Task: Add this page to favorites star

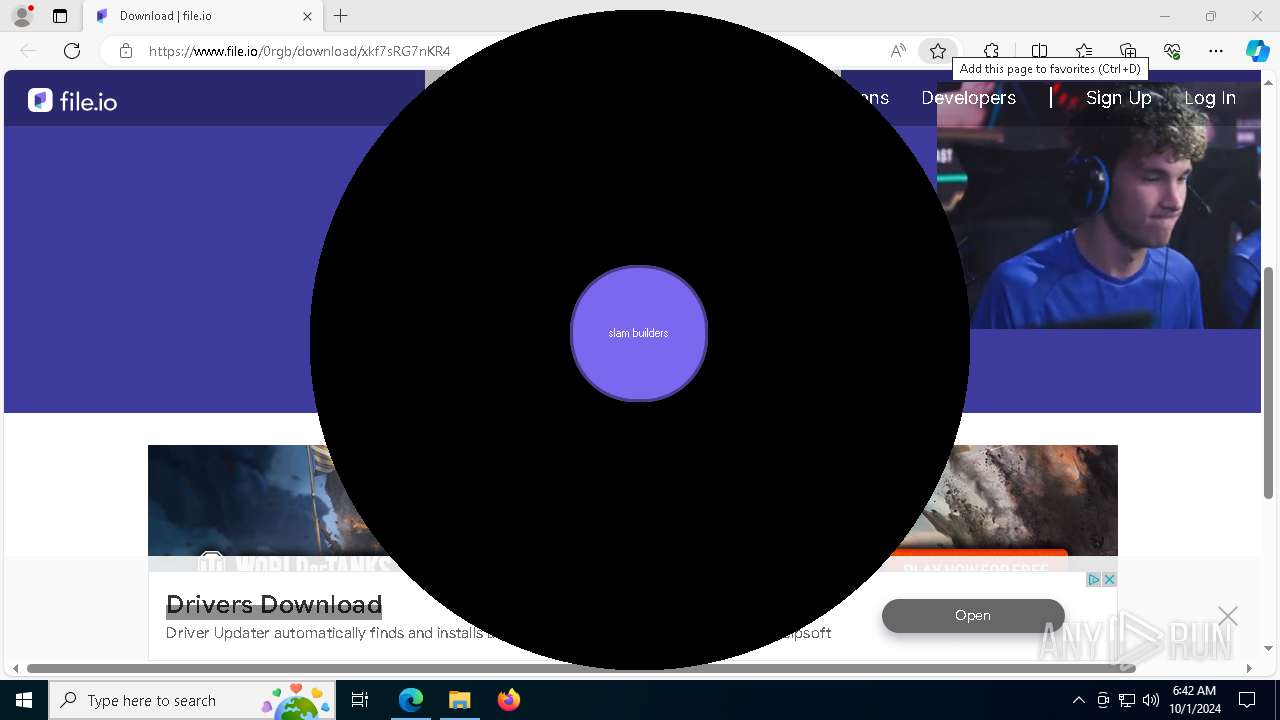Action: (937, 51)
